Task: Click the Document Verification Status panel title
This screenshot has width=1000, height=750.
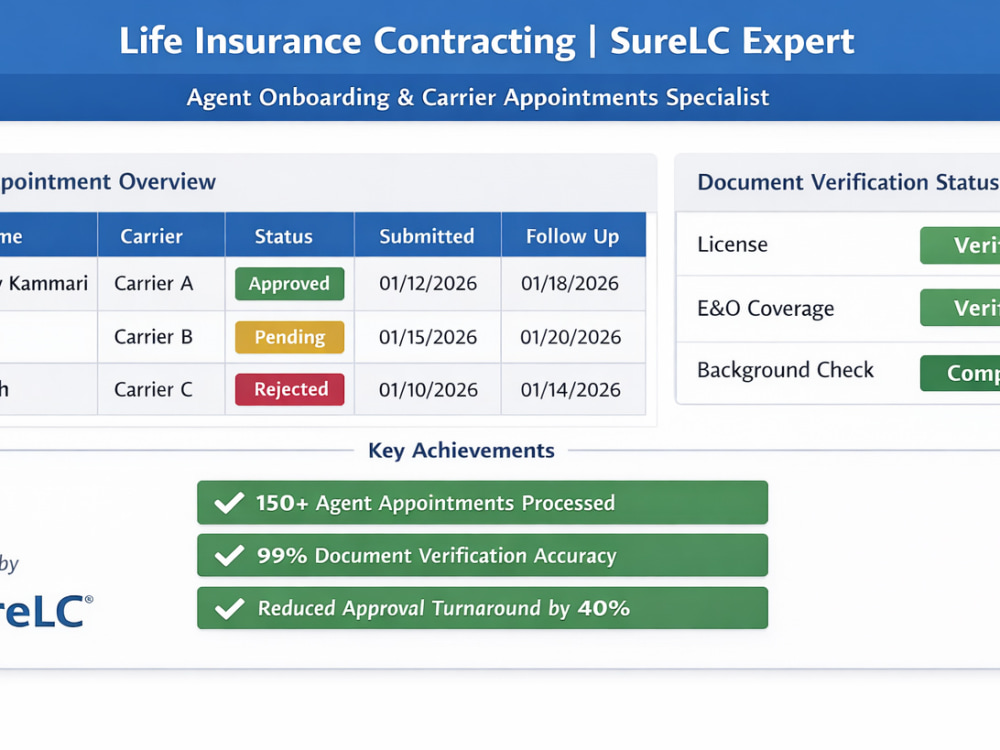Action: point(848,182)
